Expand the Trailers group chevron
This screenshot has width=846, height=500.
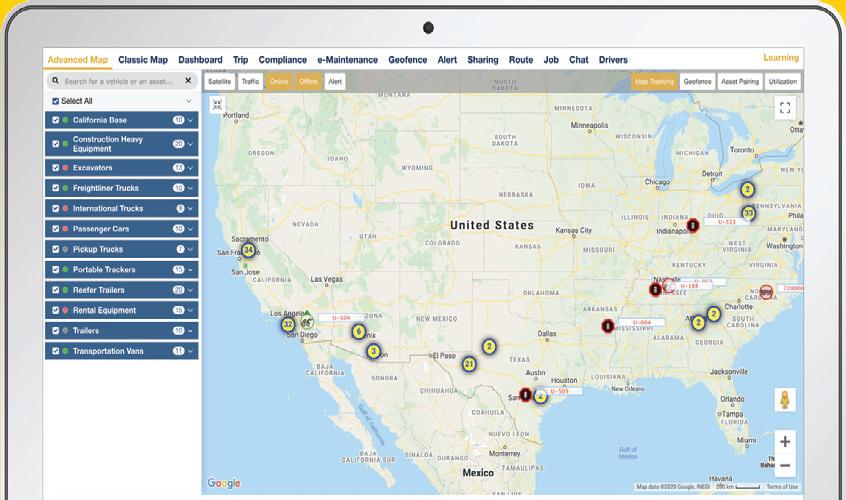click(190, 331)
